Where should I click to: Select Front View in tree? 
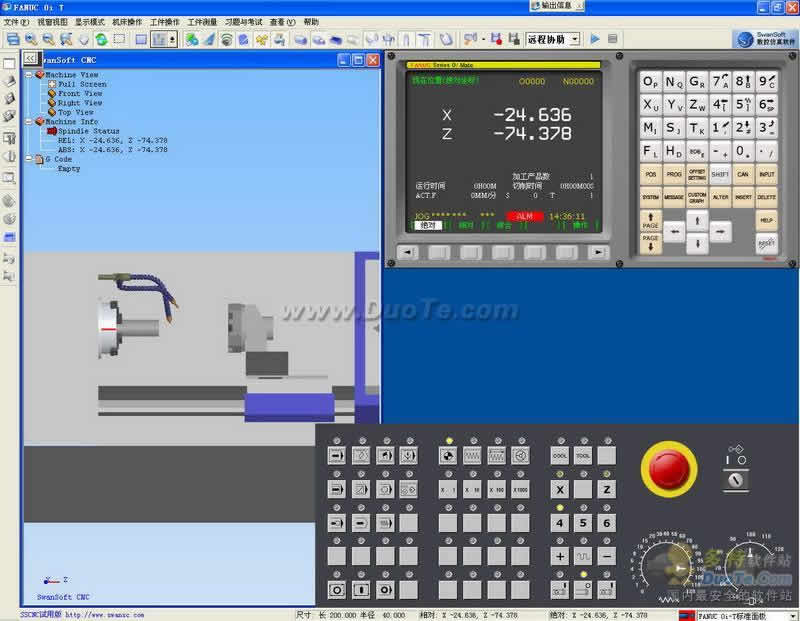coord(79,94)
